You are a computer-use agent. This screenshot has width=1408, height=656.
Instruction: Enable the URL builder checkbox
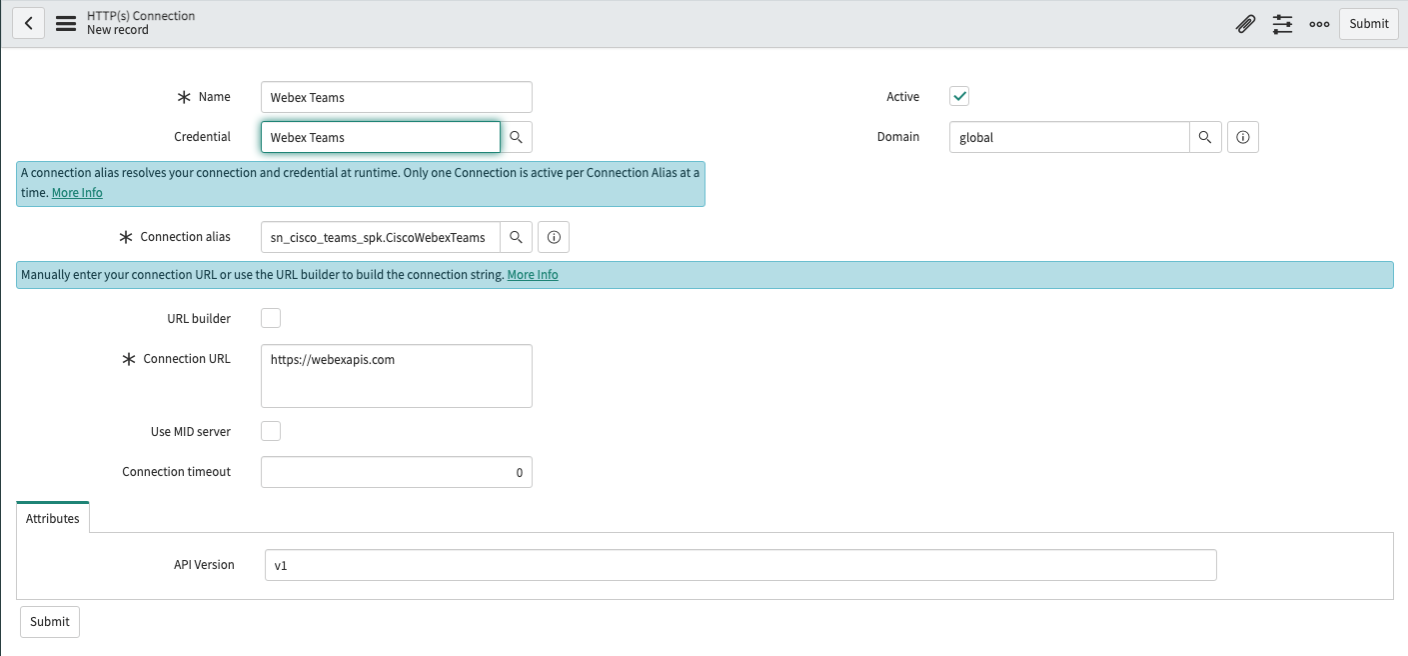pos(271,318)
